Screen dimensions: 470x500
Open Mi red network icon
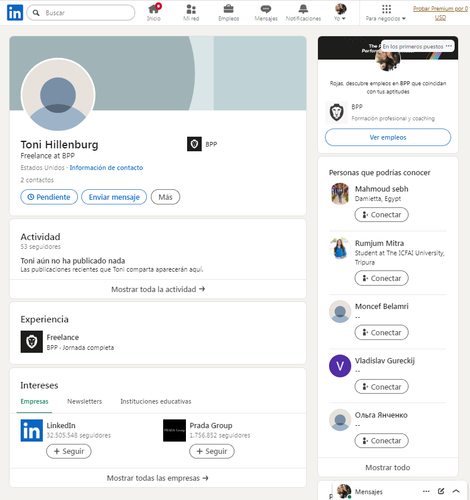click(x=191, y=12)
